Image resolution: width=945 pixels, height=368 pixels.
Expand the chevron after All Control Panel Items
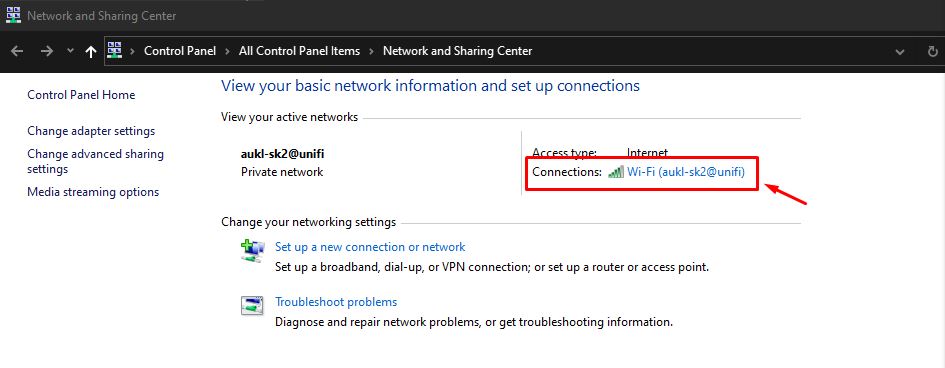click(372, 52)
